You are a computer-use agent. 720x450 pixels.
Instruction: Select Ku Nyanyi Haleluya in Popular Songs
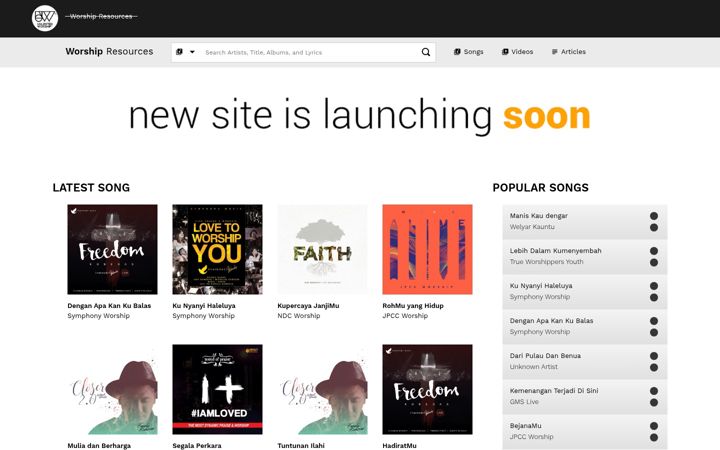(x=541, y=286)
